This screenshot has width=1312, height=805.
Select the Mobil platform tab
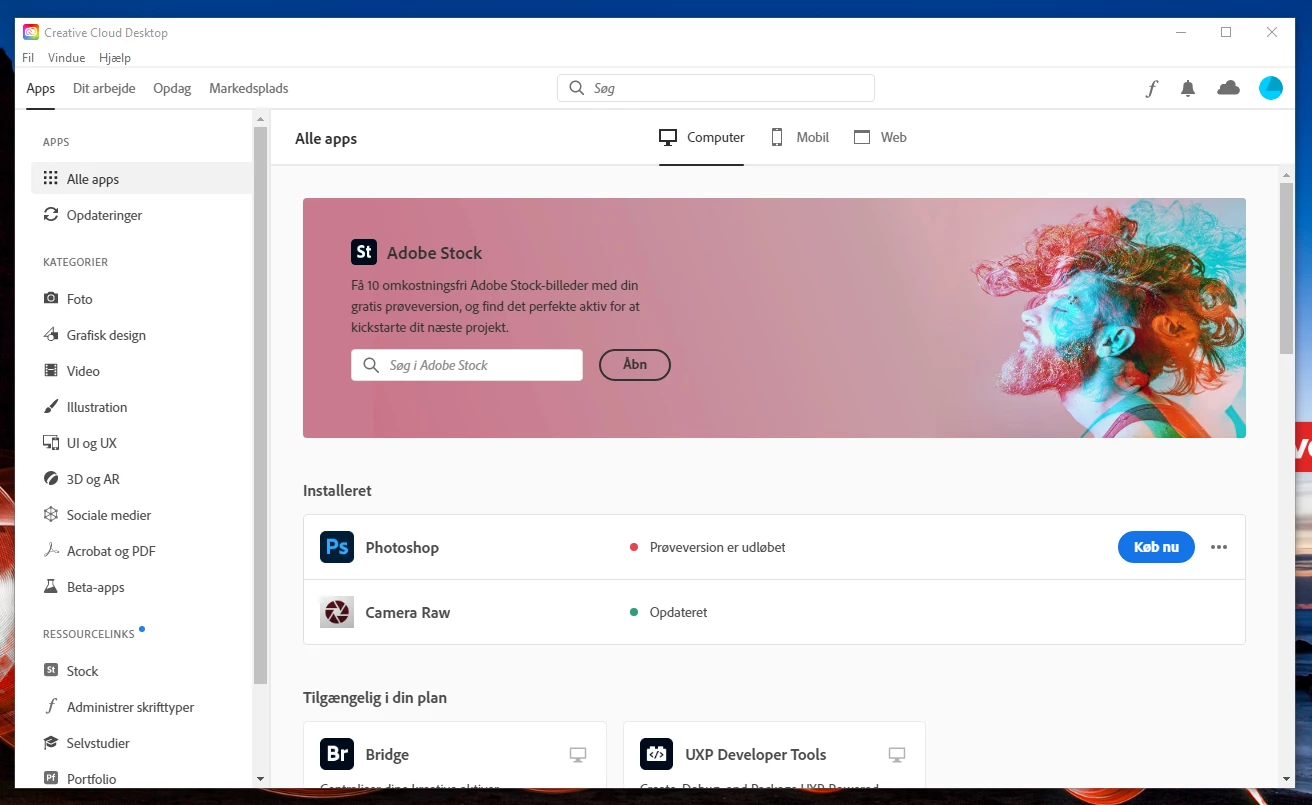799,138
